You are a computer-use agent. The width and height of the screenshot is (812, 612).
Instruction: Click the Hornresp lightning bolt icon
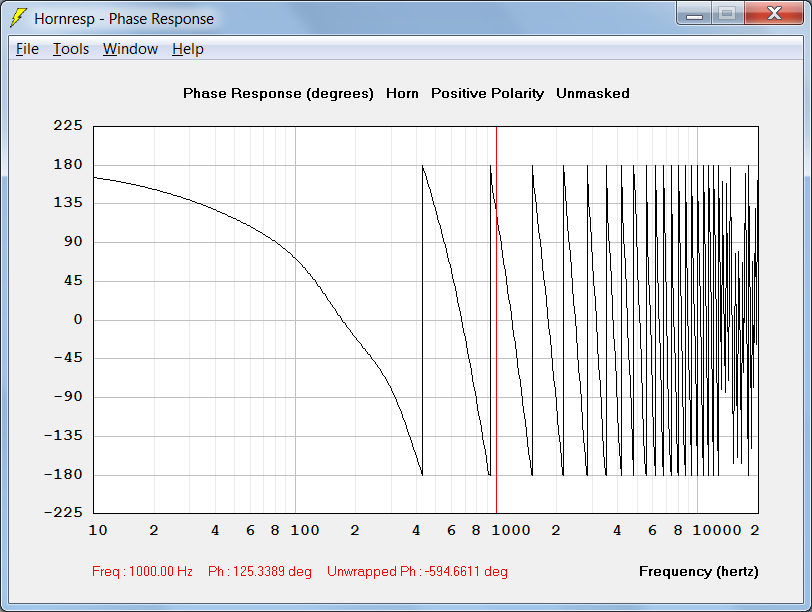coord(18,18)
